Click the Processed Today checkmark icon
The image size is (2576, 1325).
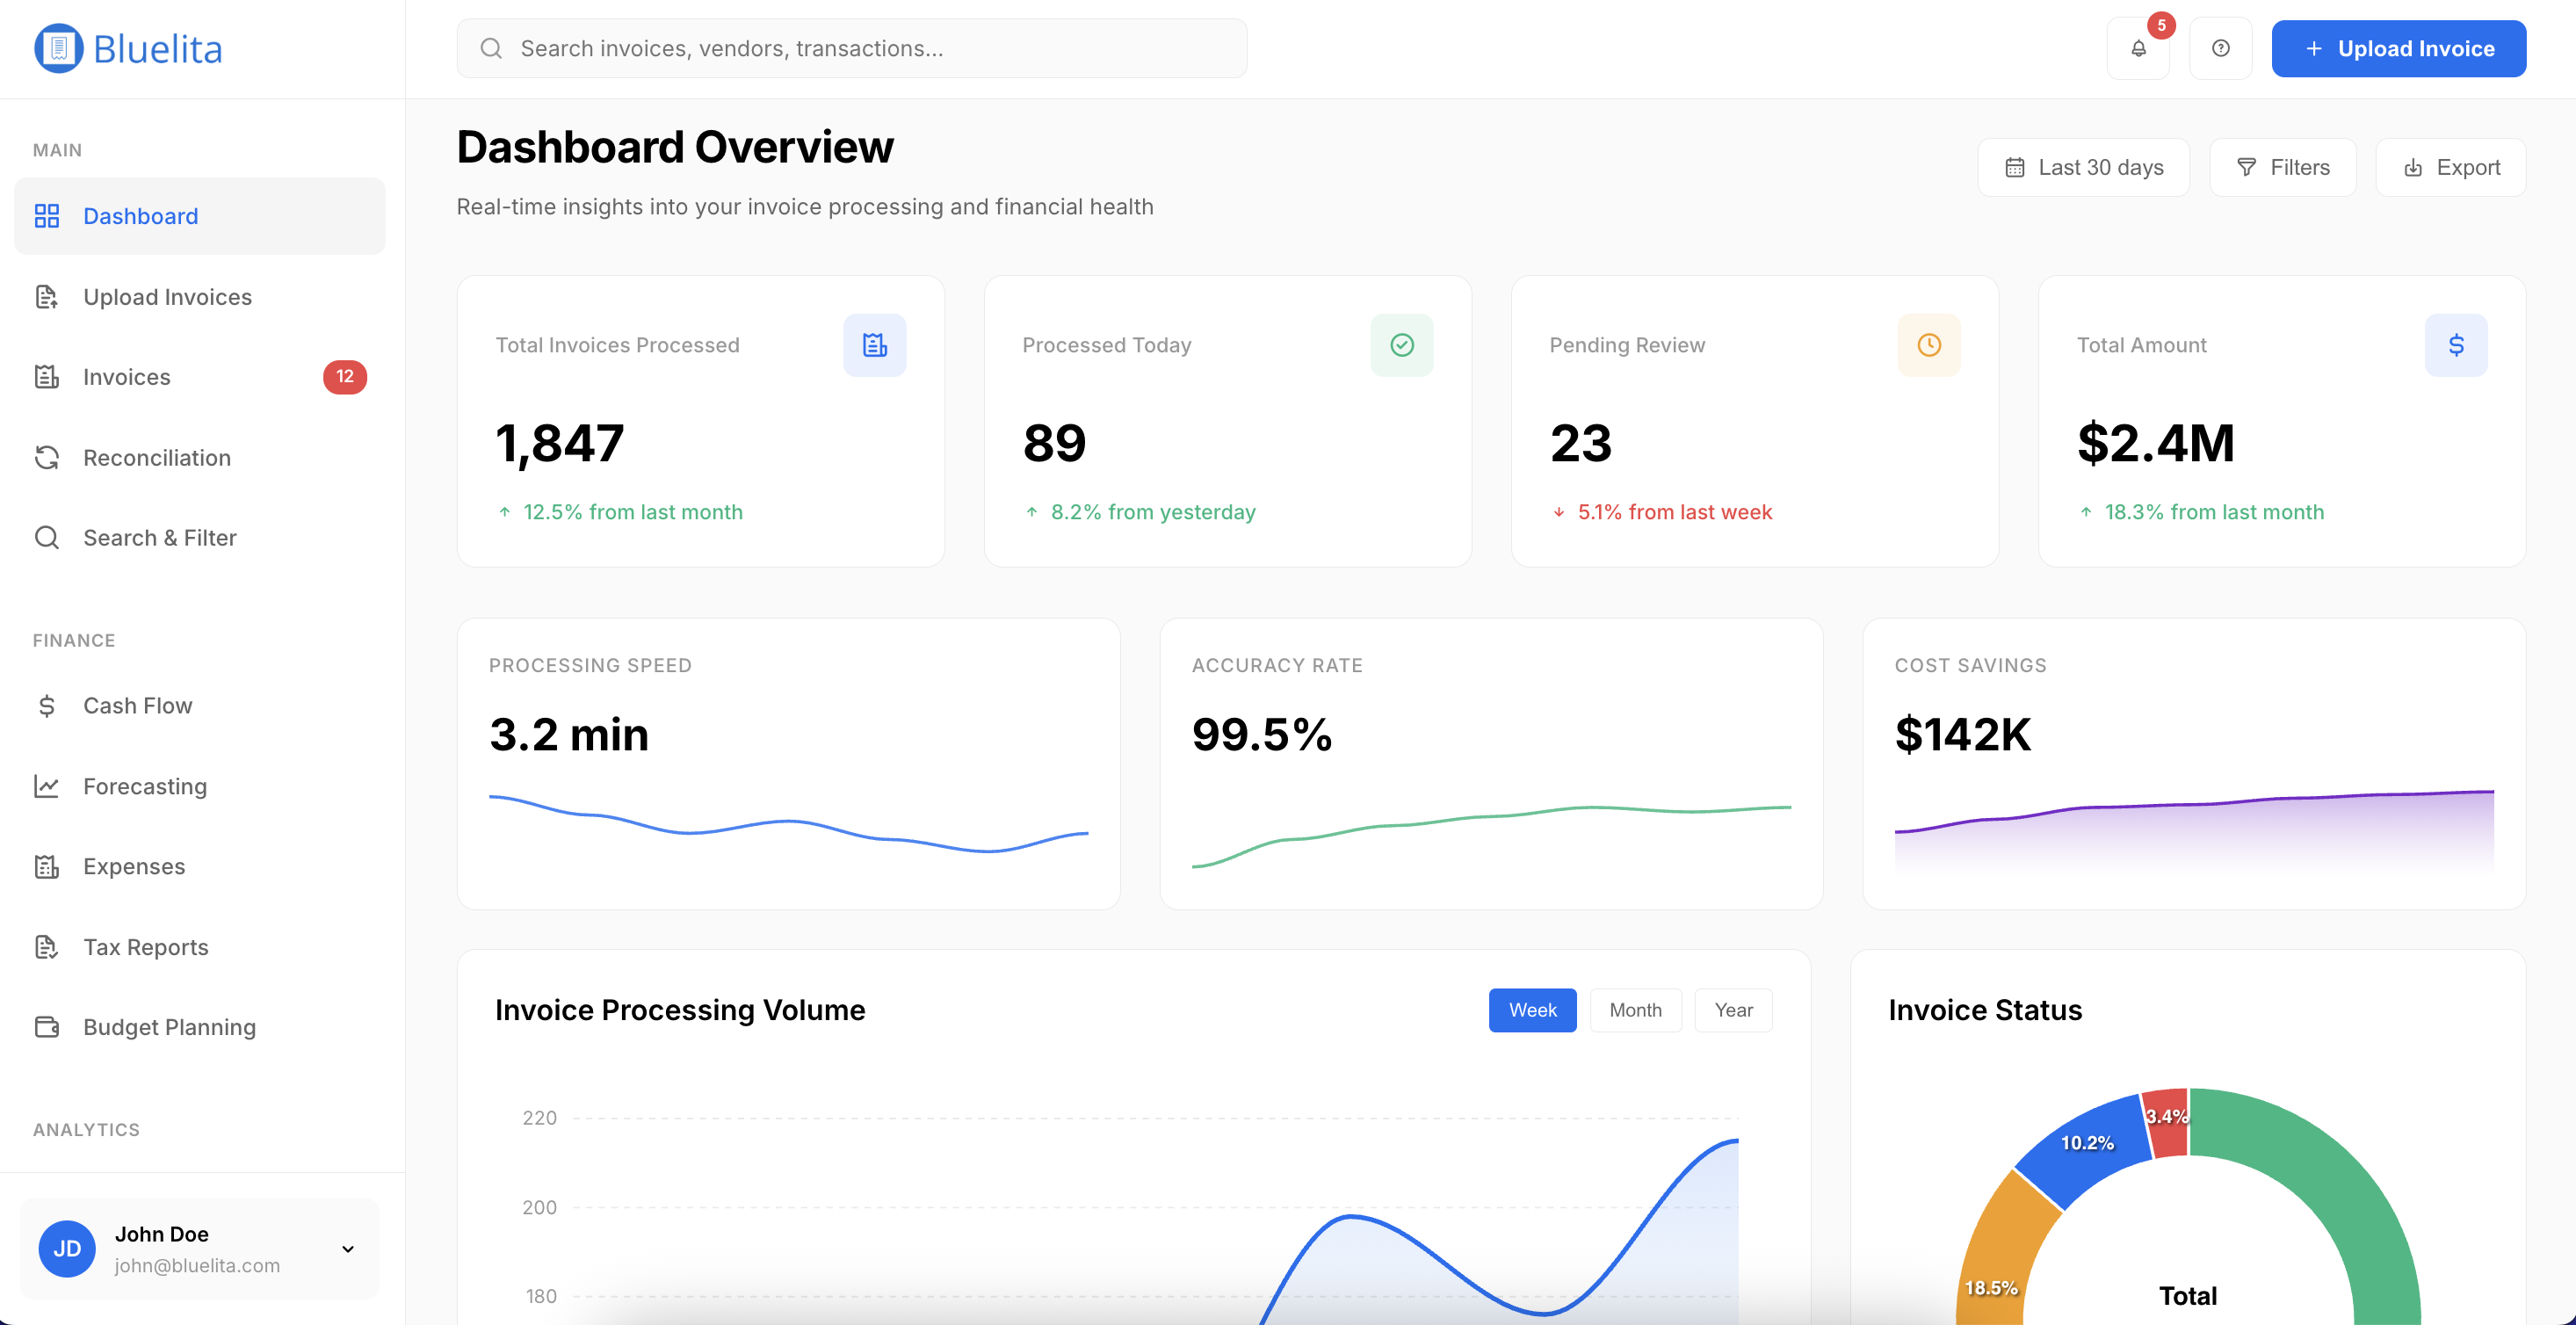(x=1401, y=345)
